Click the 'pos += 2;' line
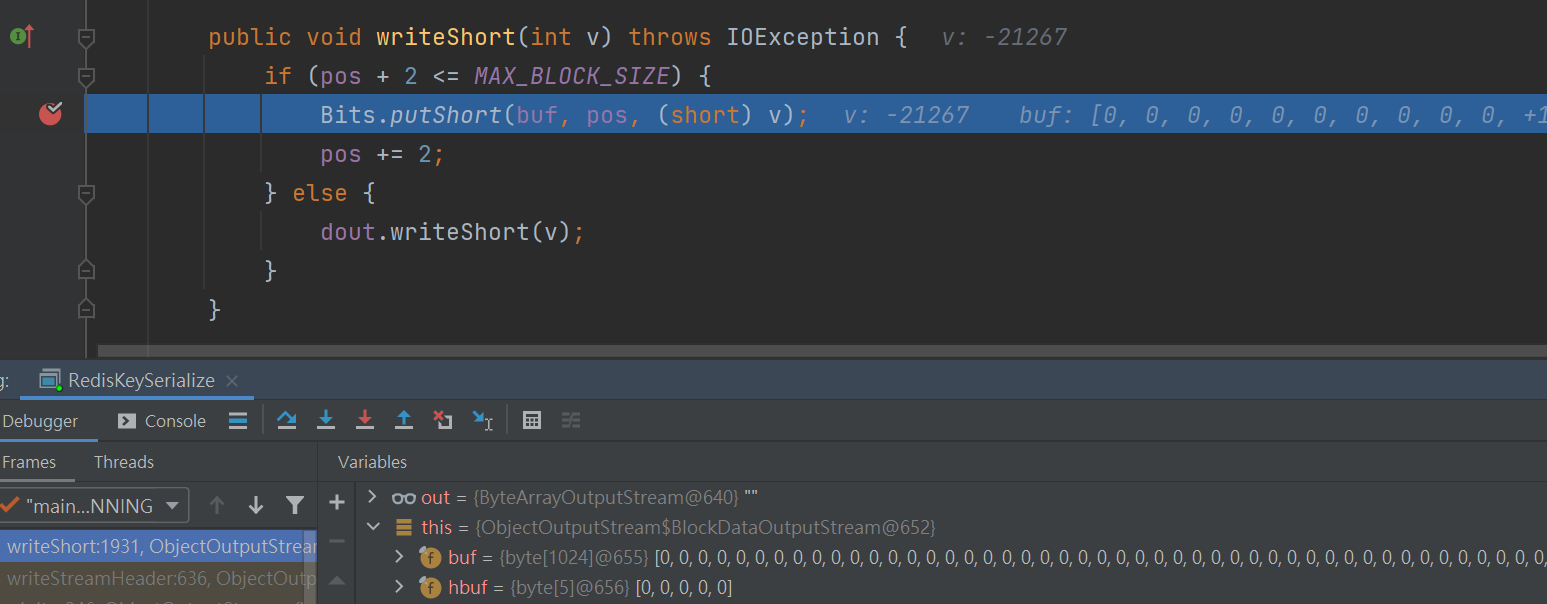 pos(381,155)
